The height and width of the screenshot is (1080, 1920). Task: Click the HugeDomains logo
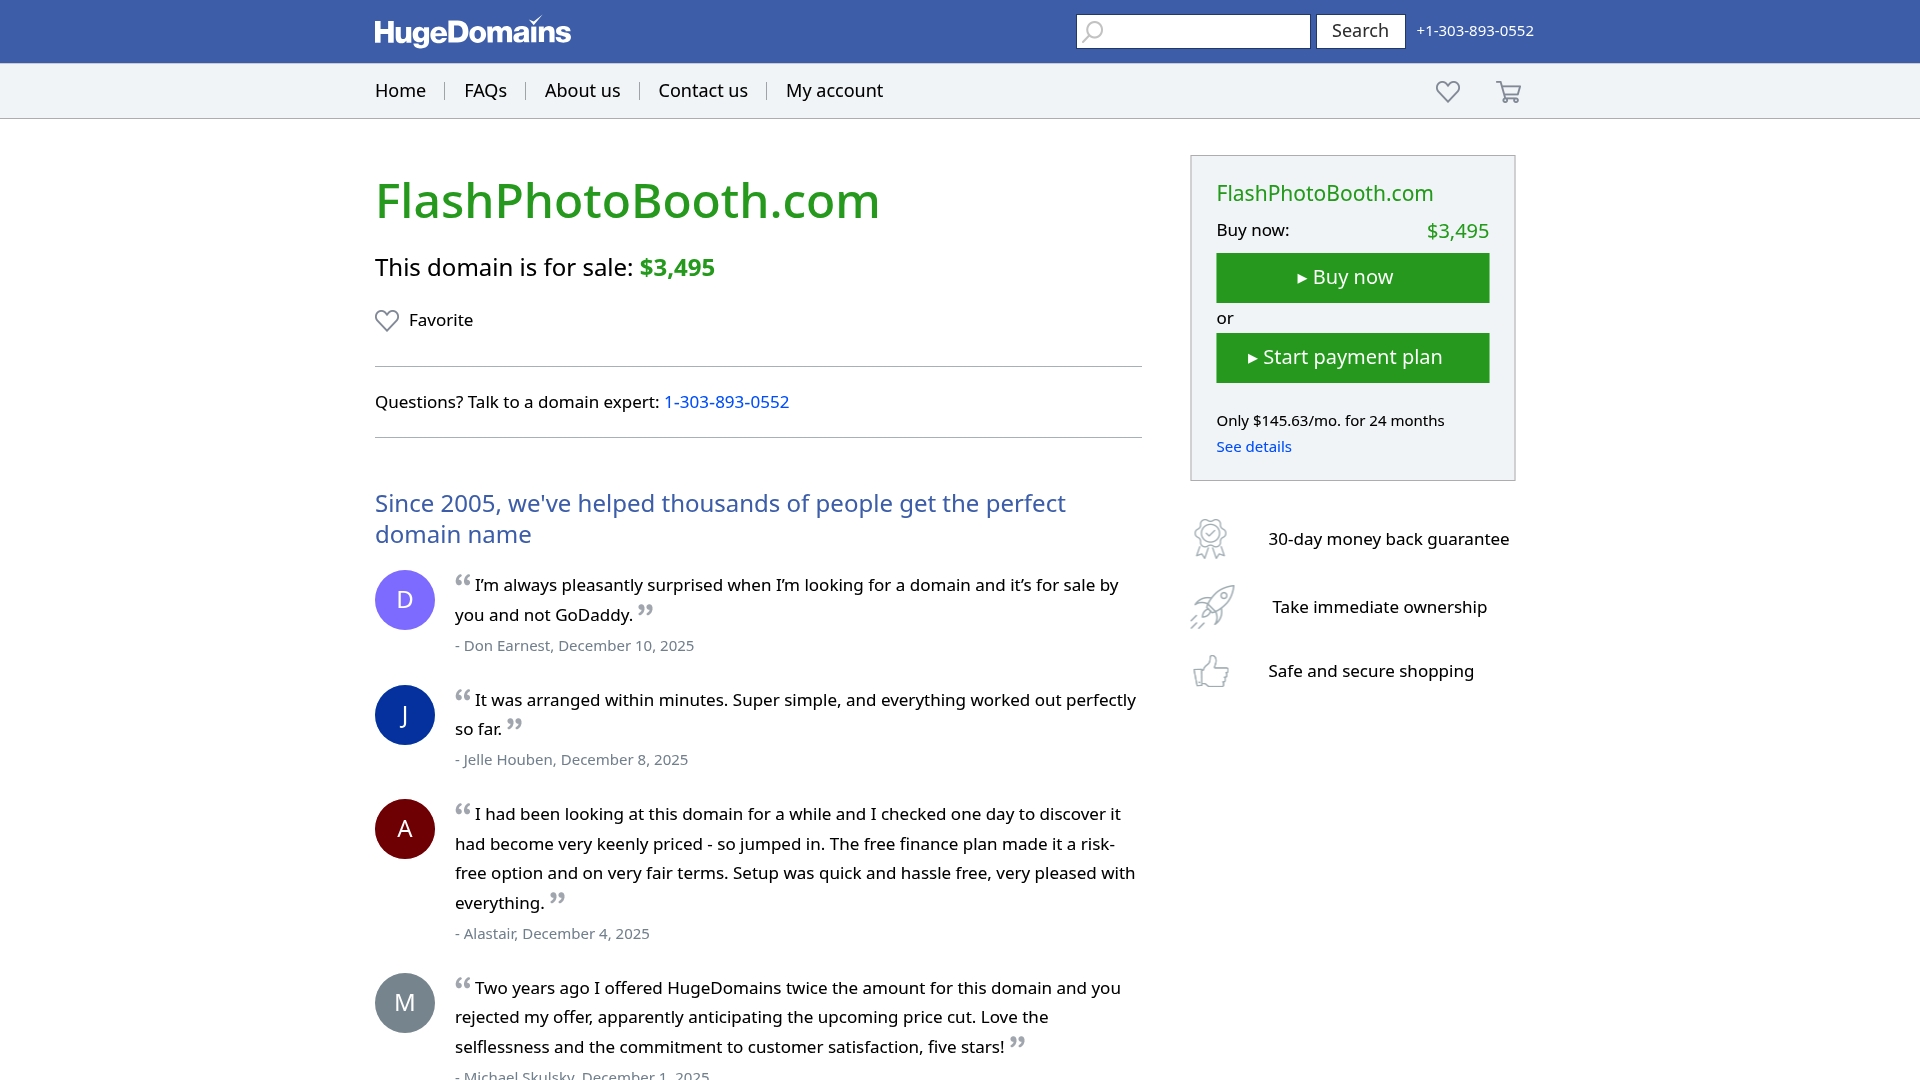tap(472, 31)
